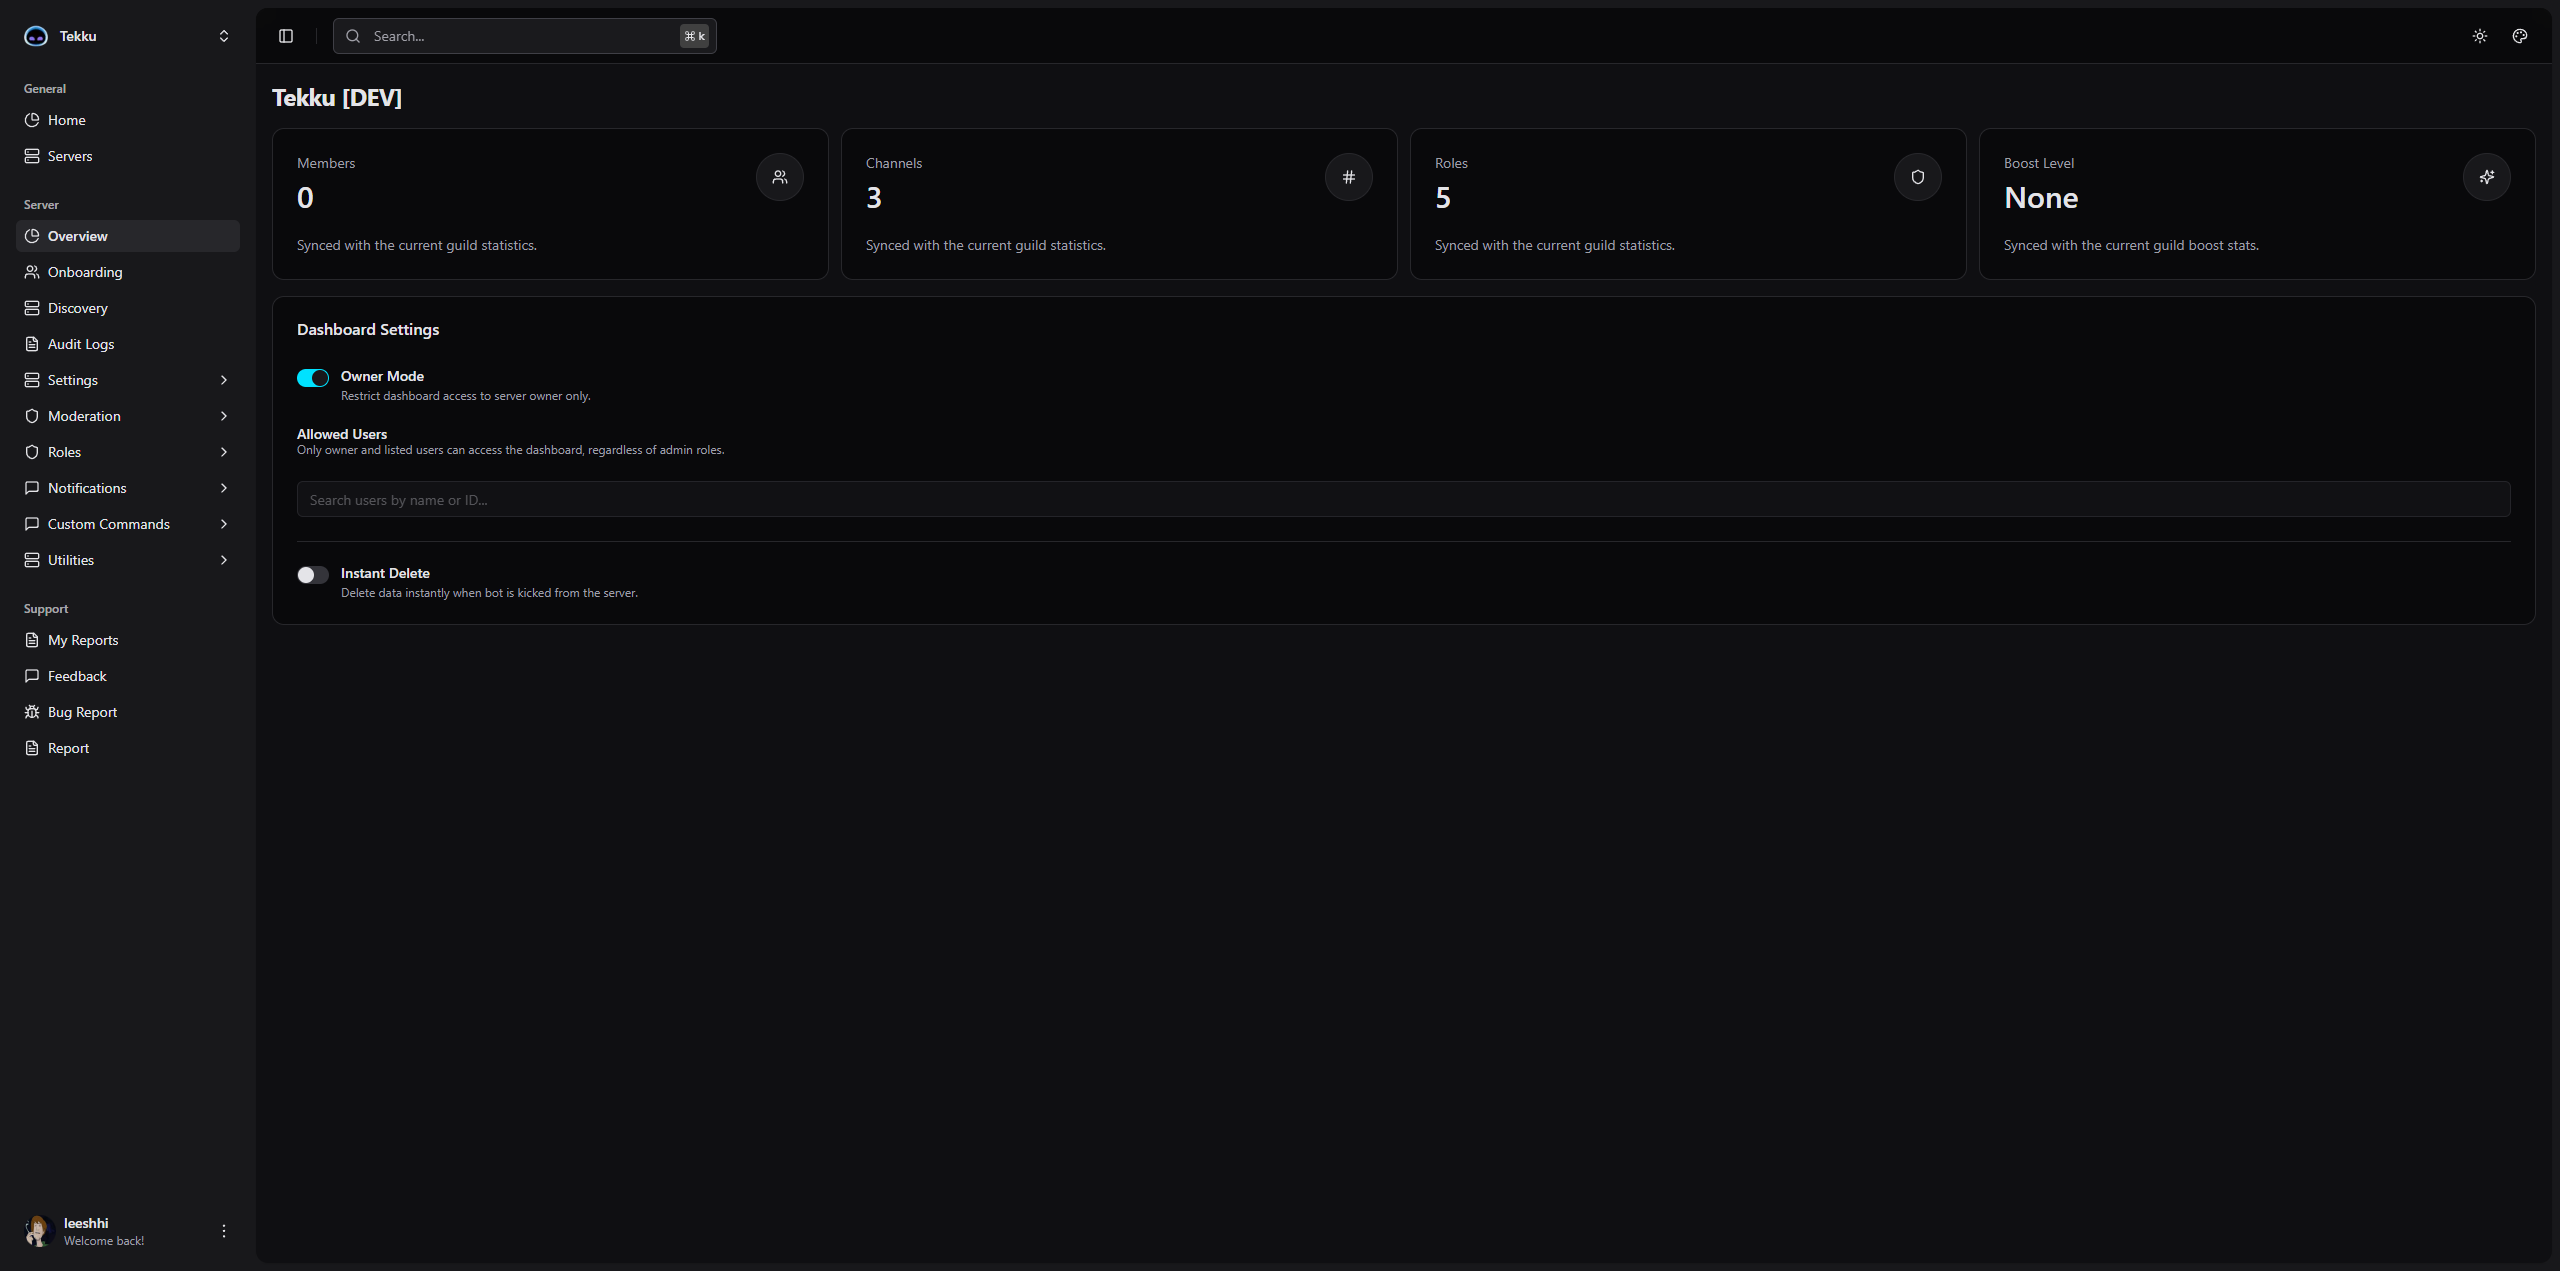This screenshot has height=1271, width=2560.
Task: Enable Instant Delete
Action: pyautogui.click(x=312, y=574)
